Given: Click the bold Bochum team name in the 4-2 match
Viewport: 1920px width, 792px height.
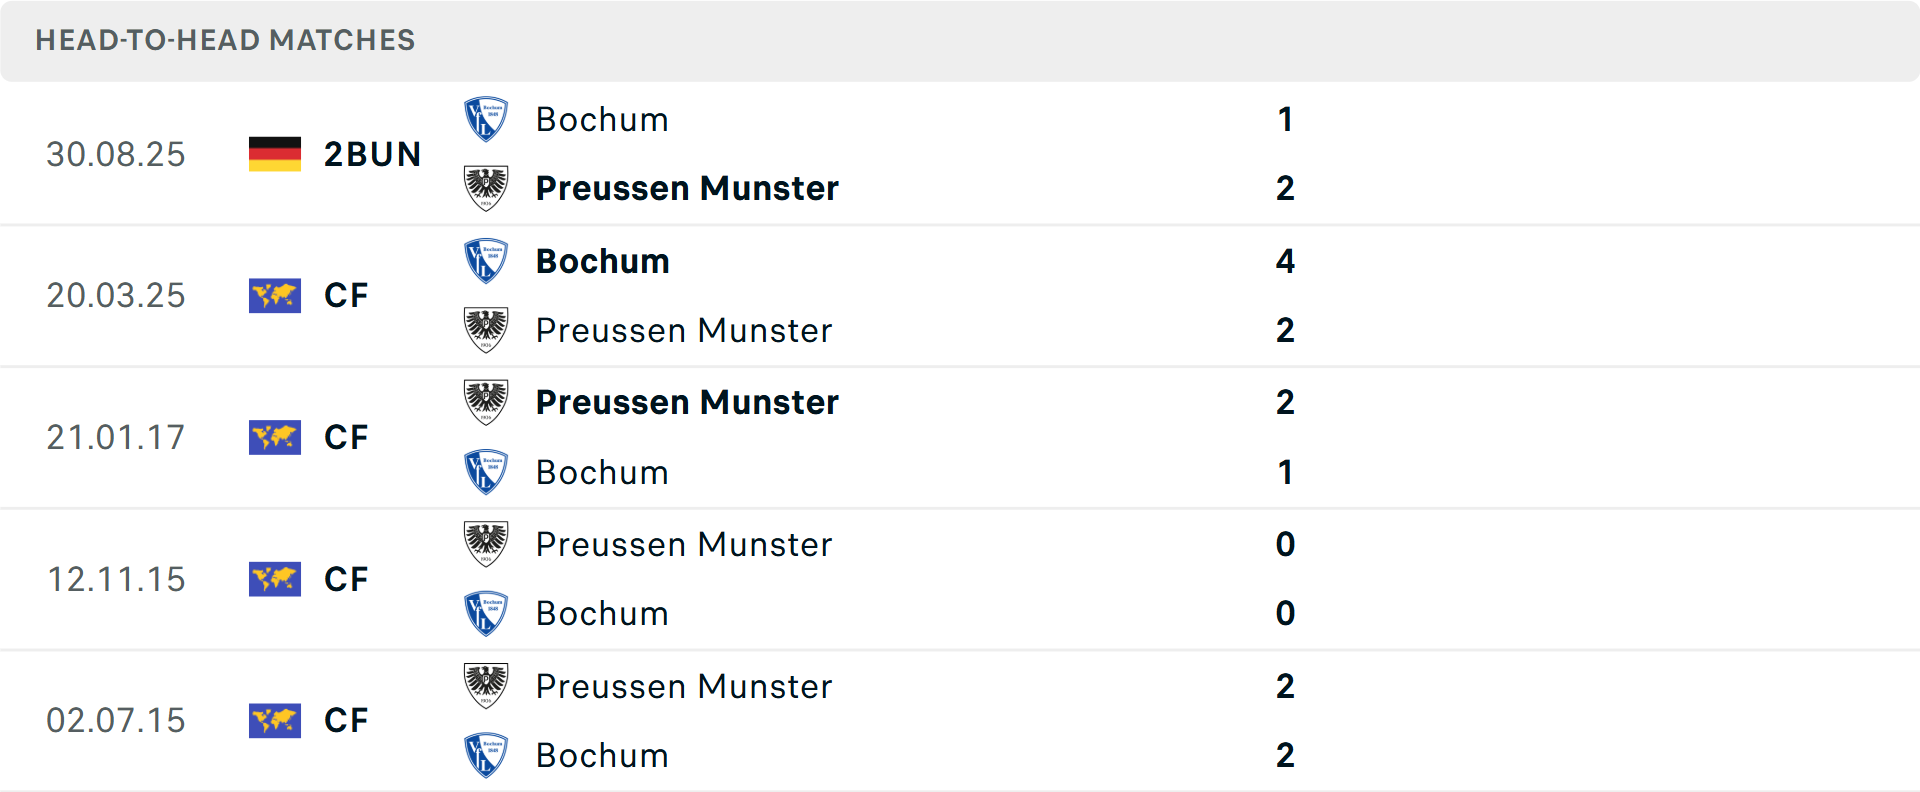Looking at the screenshot, I should [602, 261].
